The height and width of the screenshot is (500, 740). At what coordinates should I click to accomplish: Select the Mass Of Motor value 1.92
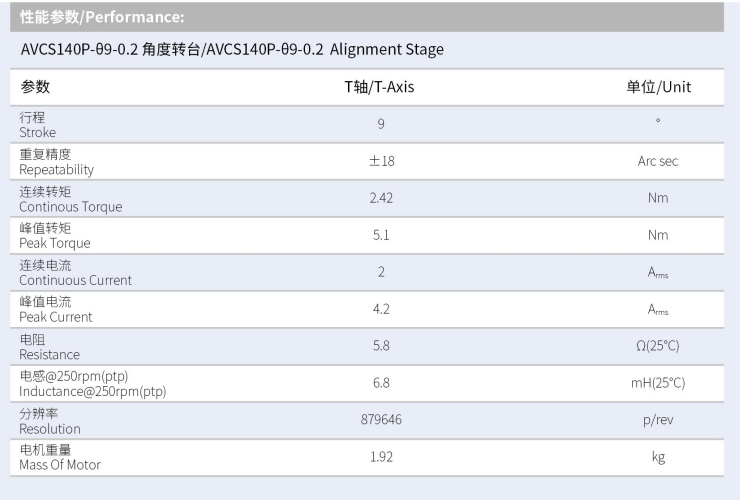pos(381,457)
